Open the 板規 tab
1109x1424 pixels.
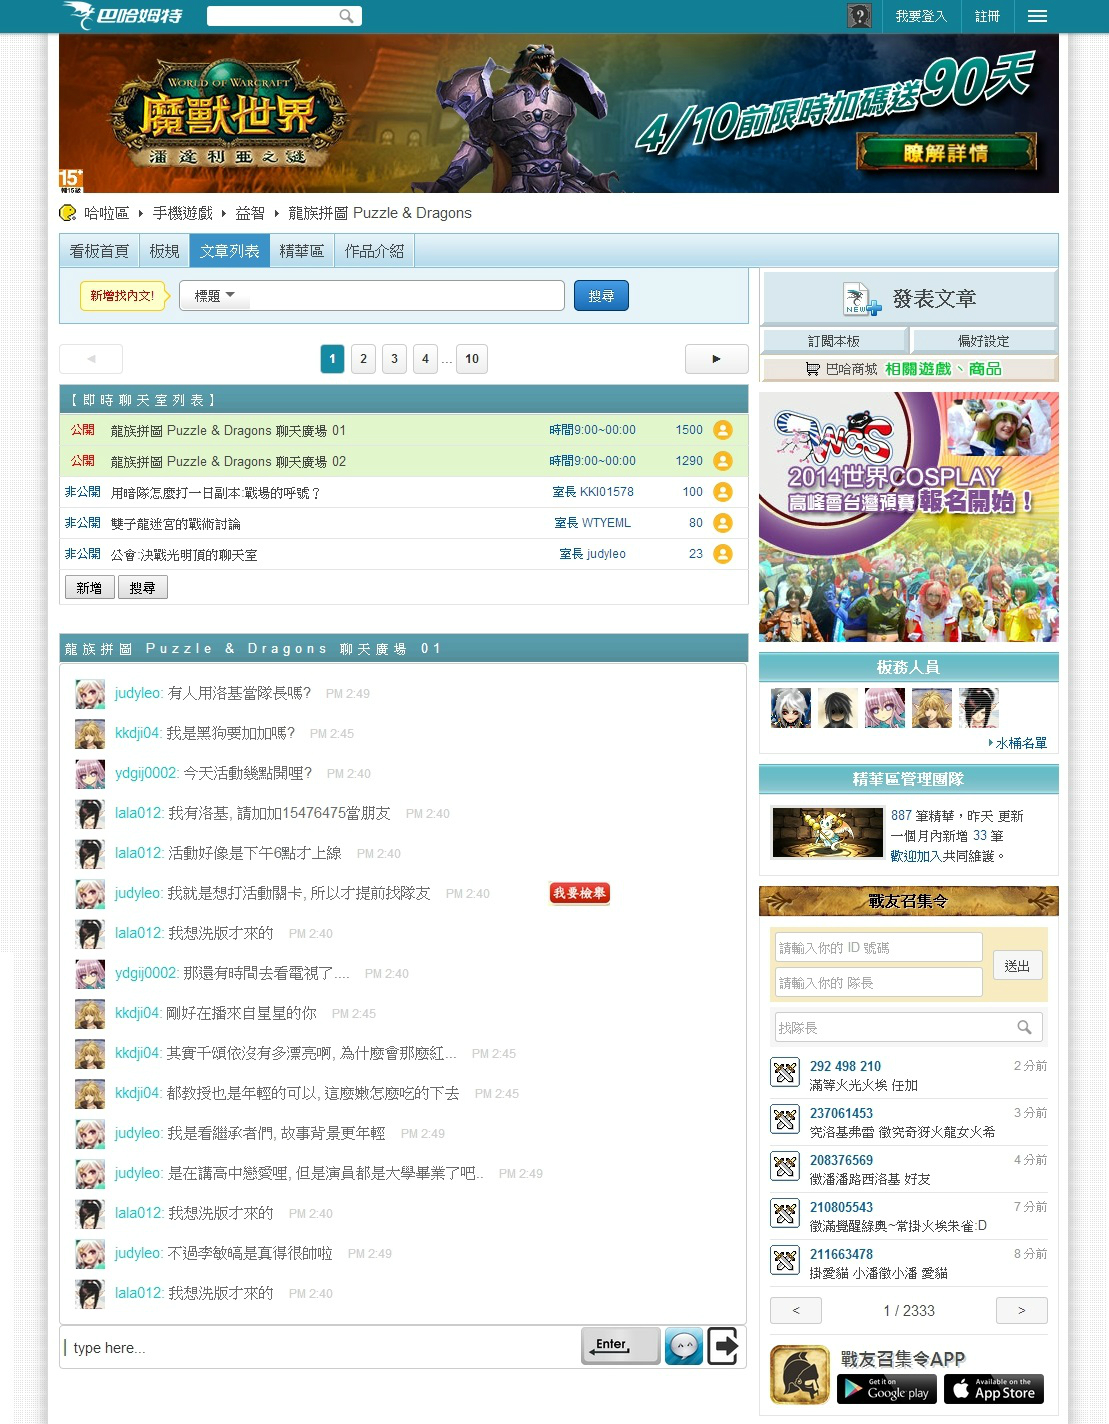164,251
